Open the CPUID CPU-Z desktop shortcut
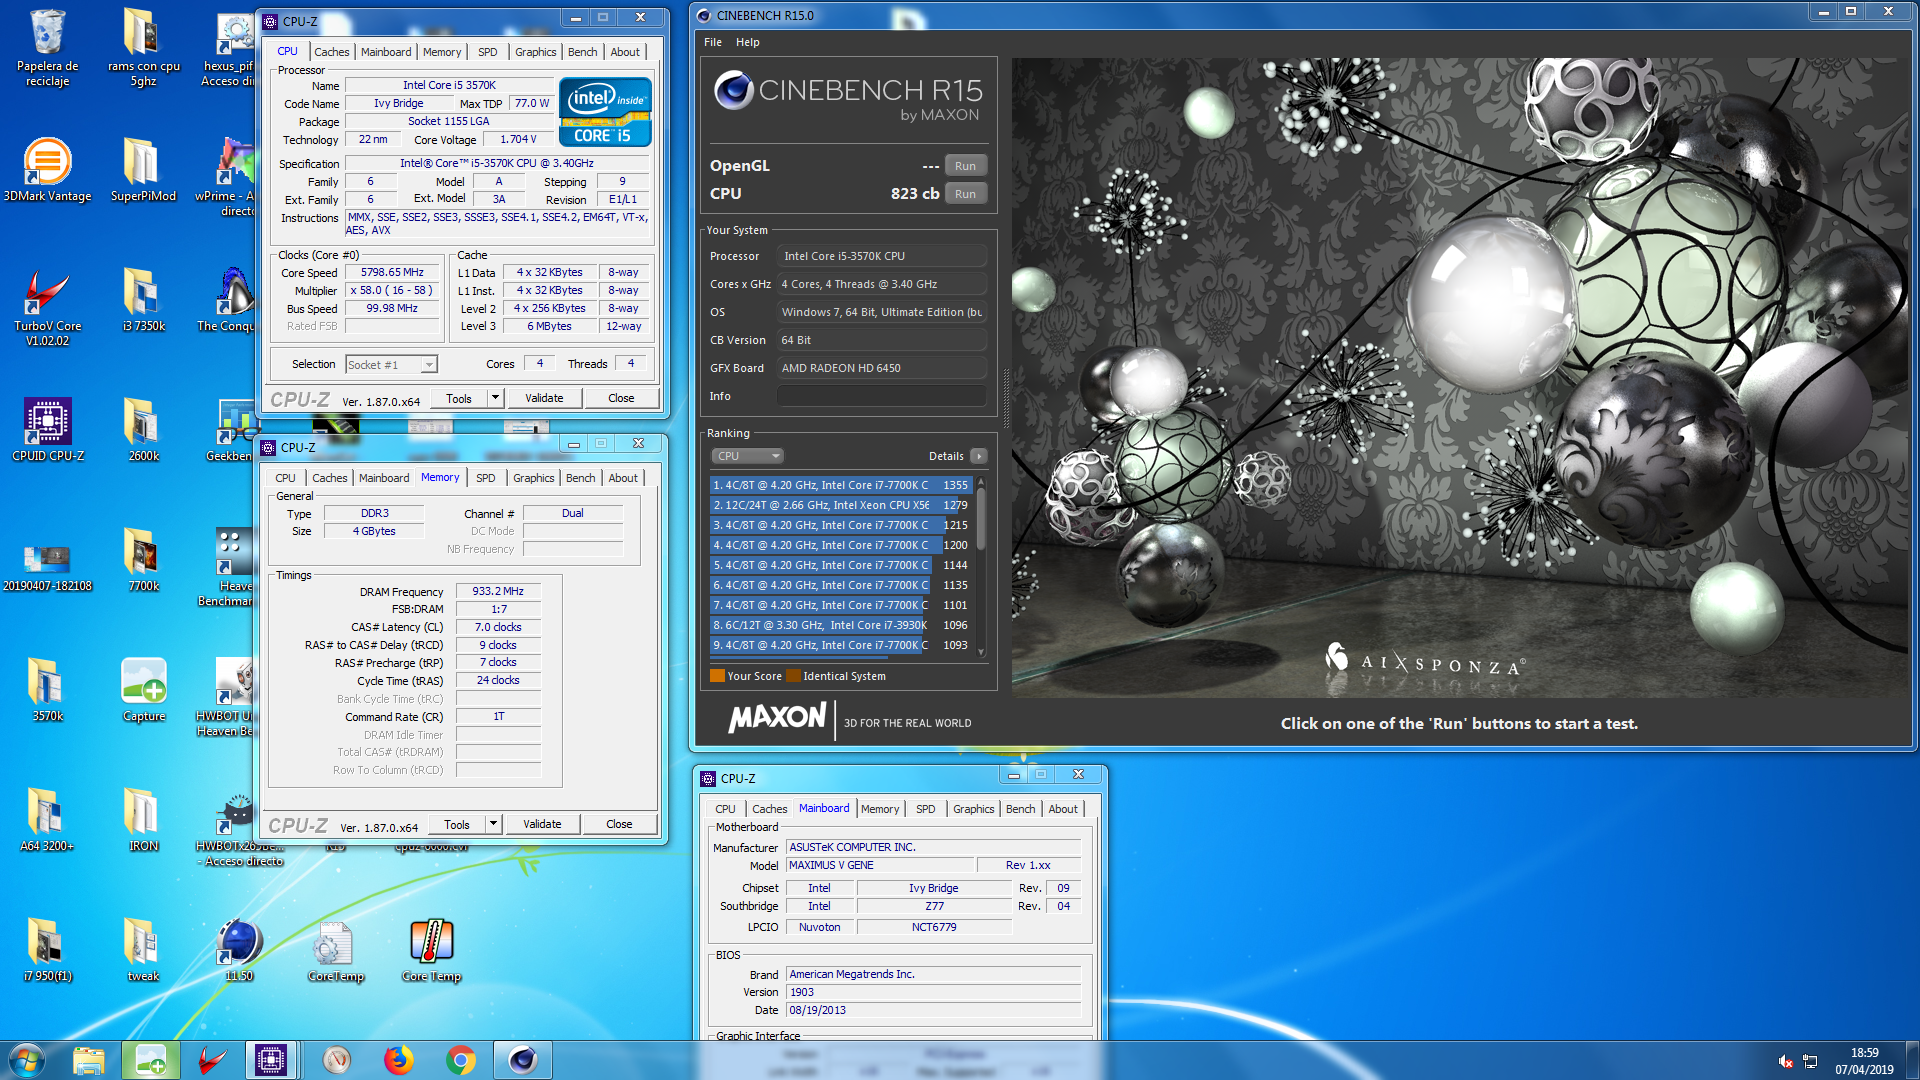The width and height of the screenshot is (1920, 1080). coord(47,430)
